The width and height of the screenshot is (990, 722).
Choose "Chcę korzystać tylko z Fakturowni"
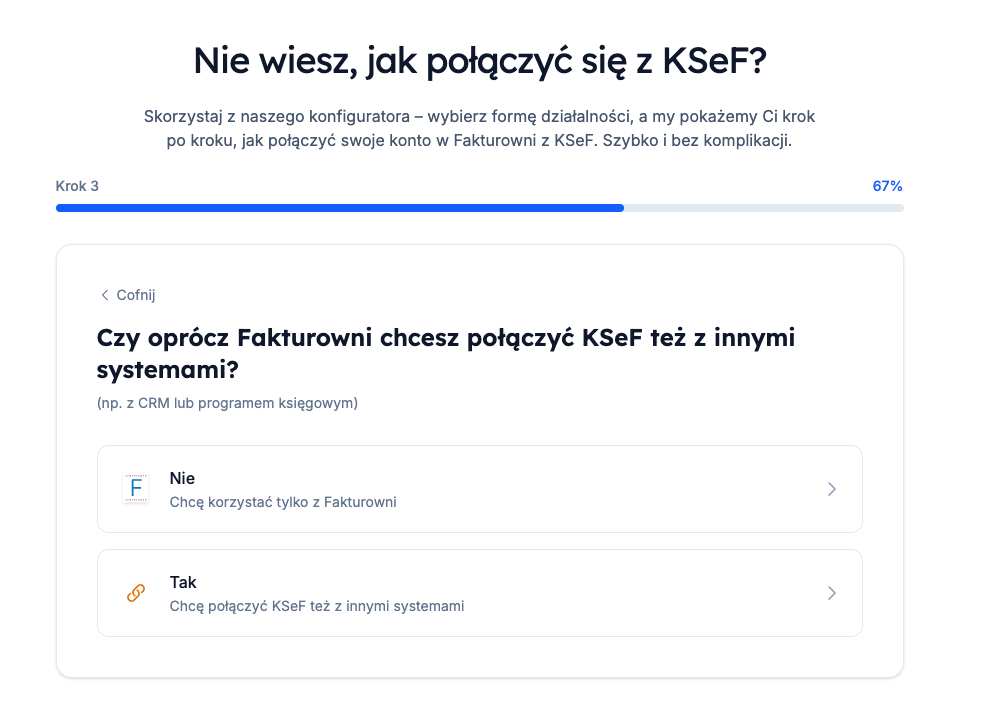click(283, 502)
